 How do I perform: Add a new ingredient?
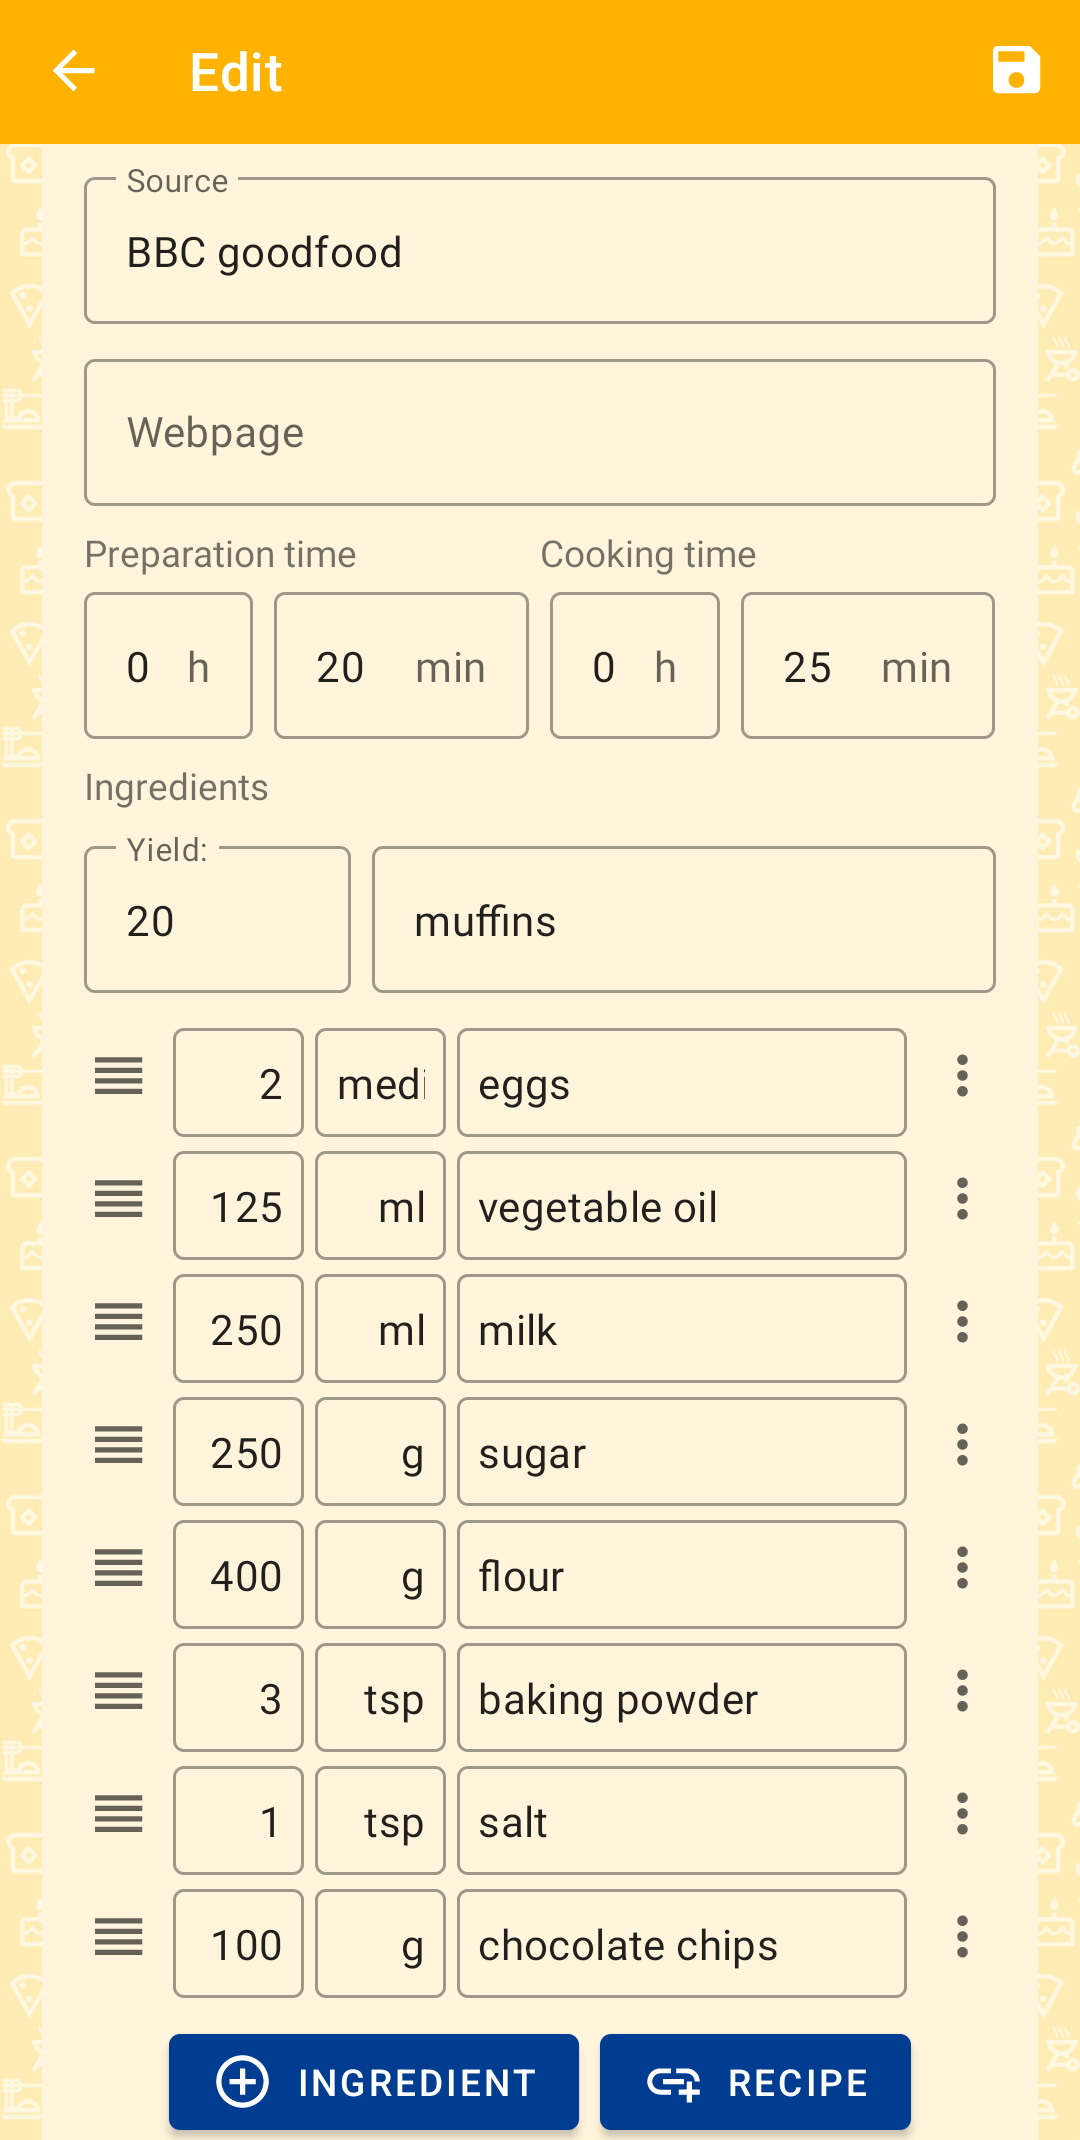(x=374, y=2082)
